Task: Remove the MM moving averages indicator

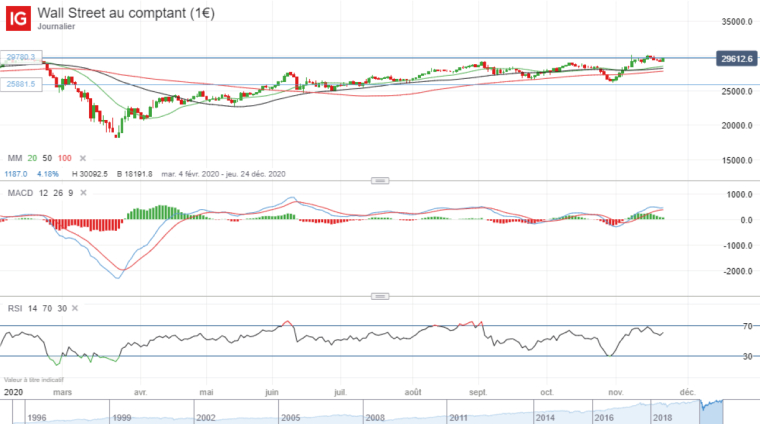Action: pos(83,158)
